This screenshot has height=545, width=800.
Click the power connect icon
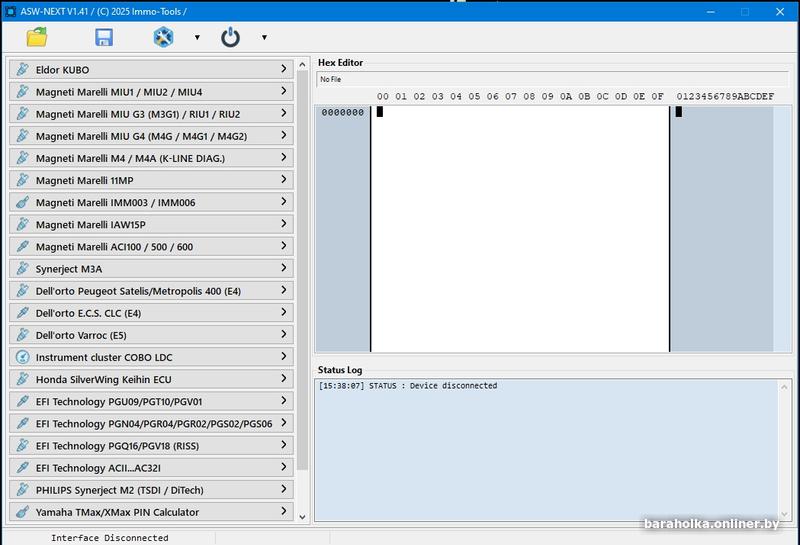pyautogui.click(x=231, y=37)
